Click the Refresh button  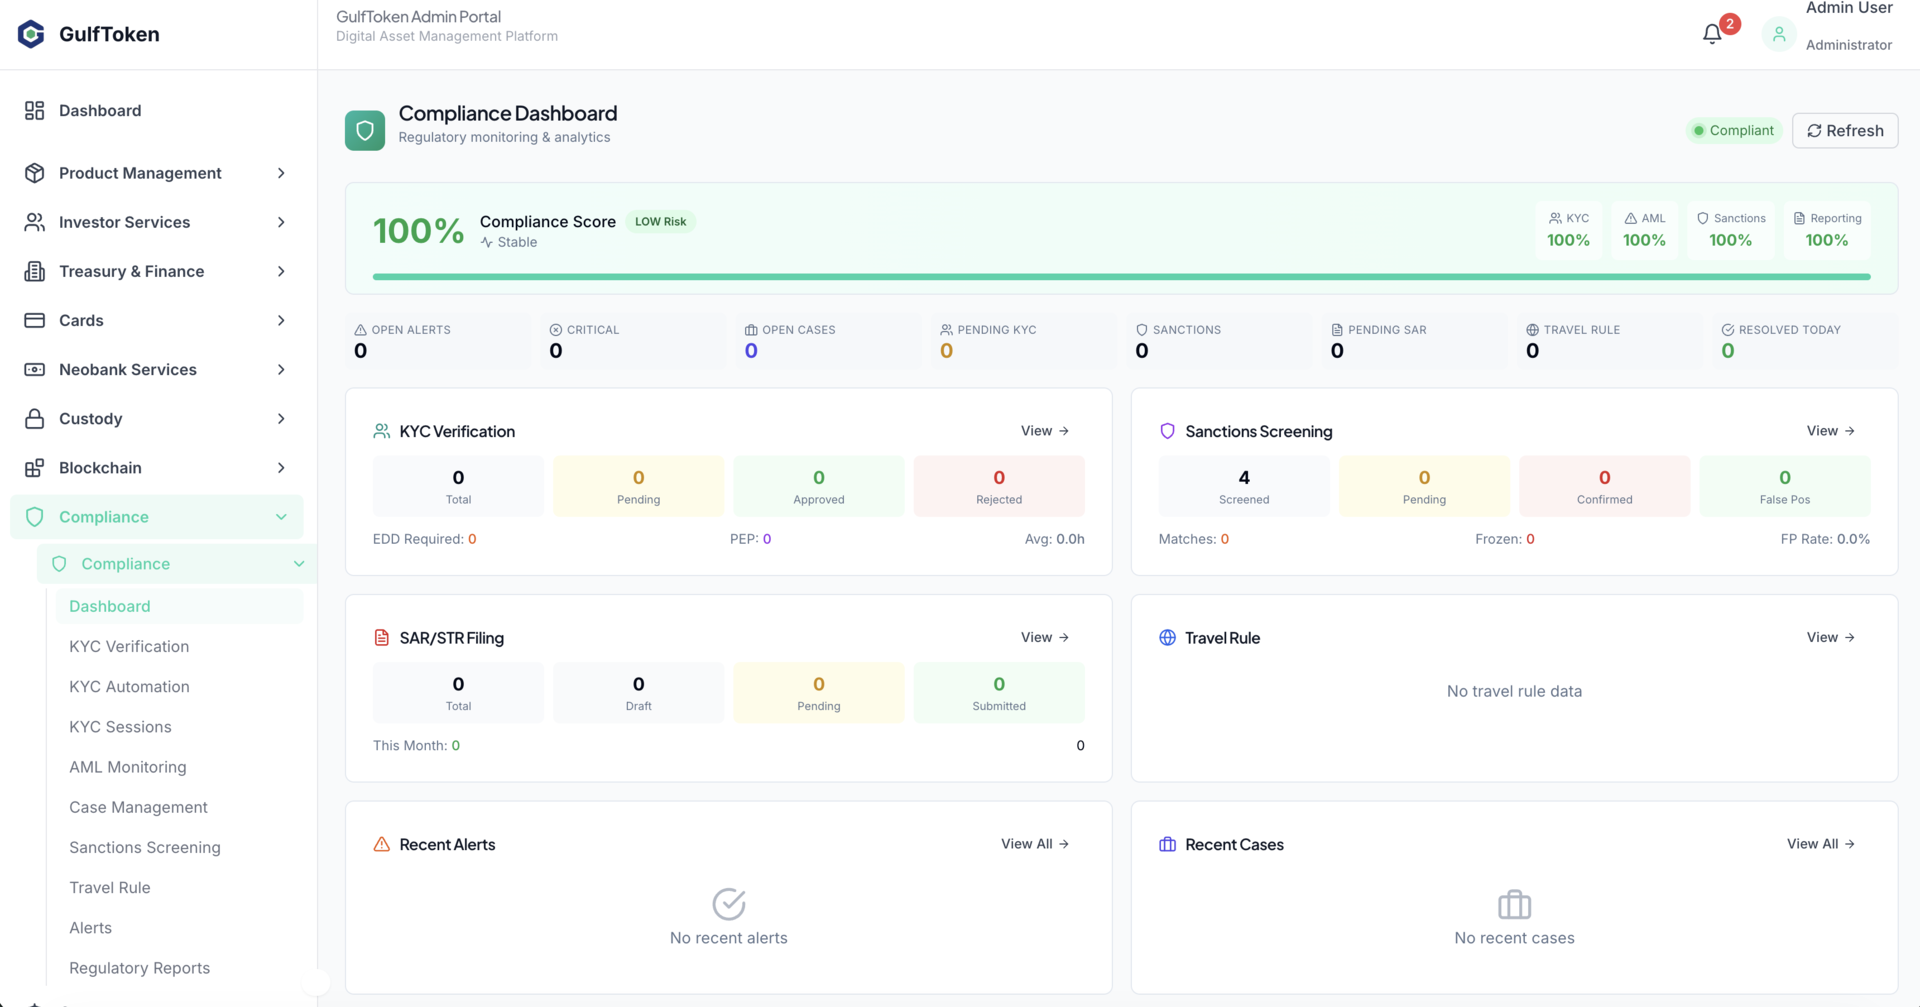pos(1845,130)
